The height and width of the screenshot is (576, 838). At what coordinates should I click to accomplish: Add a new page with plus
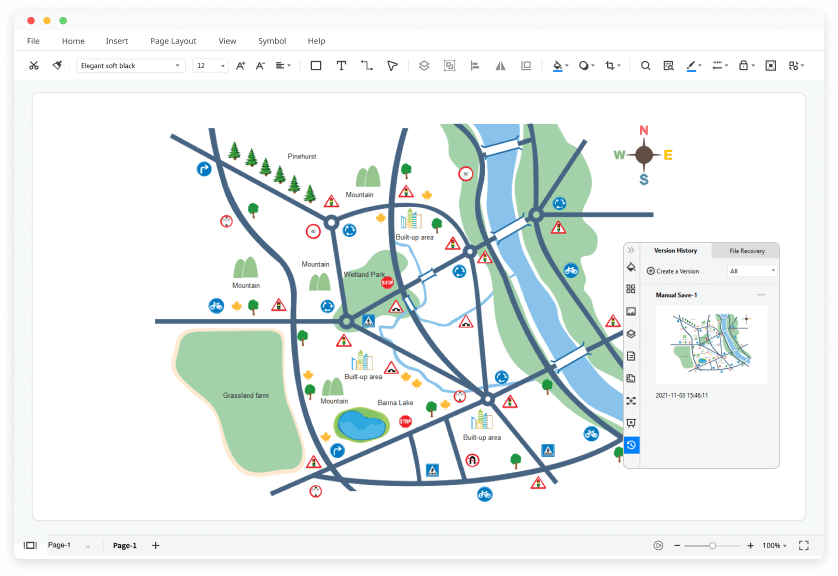coord(156,546)
